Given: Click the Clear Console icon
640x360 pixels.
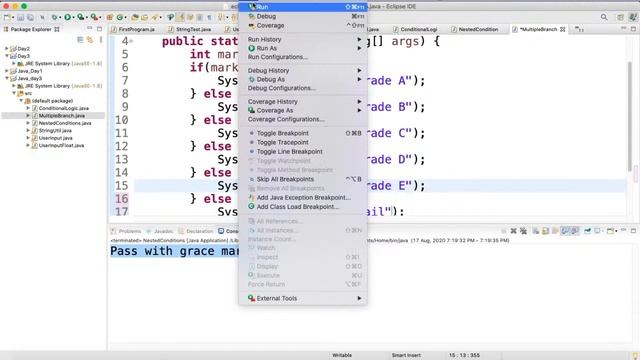Looking at the screenshot, I should point(536,231).
